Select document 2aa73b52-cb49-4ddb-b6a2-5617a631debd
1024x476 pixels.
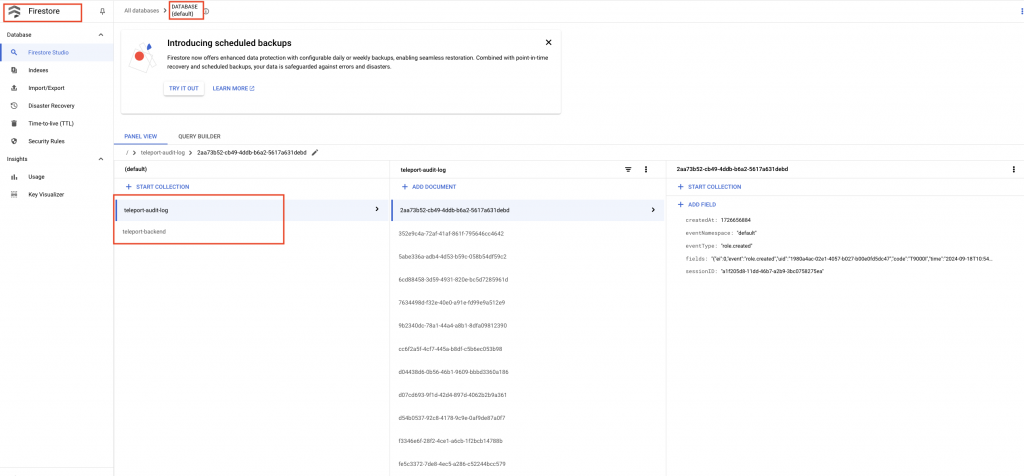[x=528, y=210]
